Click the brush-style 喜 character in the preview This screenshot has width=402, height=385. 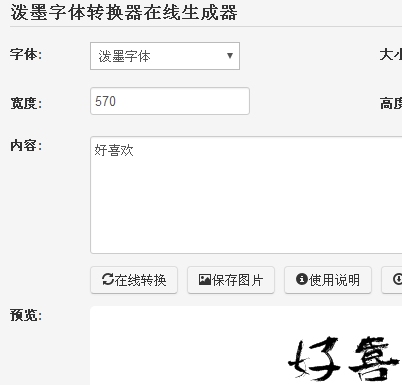pyautogui.click(x=373, y=358)
